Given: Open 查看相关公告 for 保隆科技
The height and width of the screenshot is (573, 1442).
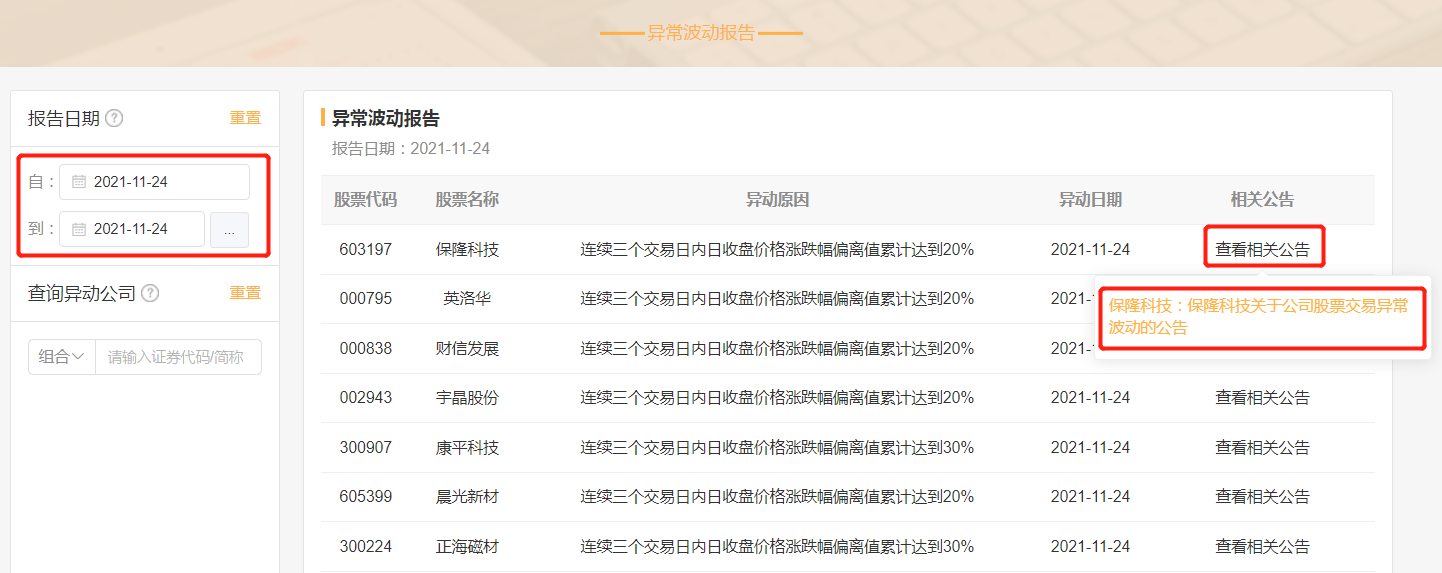Looking at the screenshot, I should point(1262,250).
